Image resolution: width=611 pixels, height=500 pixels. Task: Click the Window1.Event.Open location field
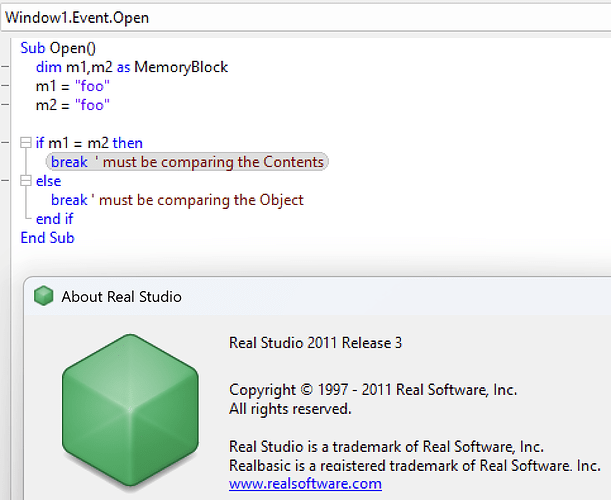300,18
